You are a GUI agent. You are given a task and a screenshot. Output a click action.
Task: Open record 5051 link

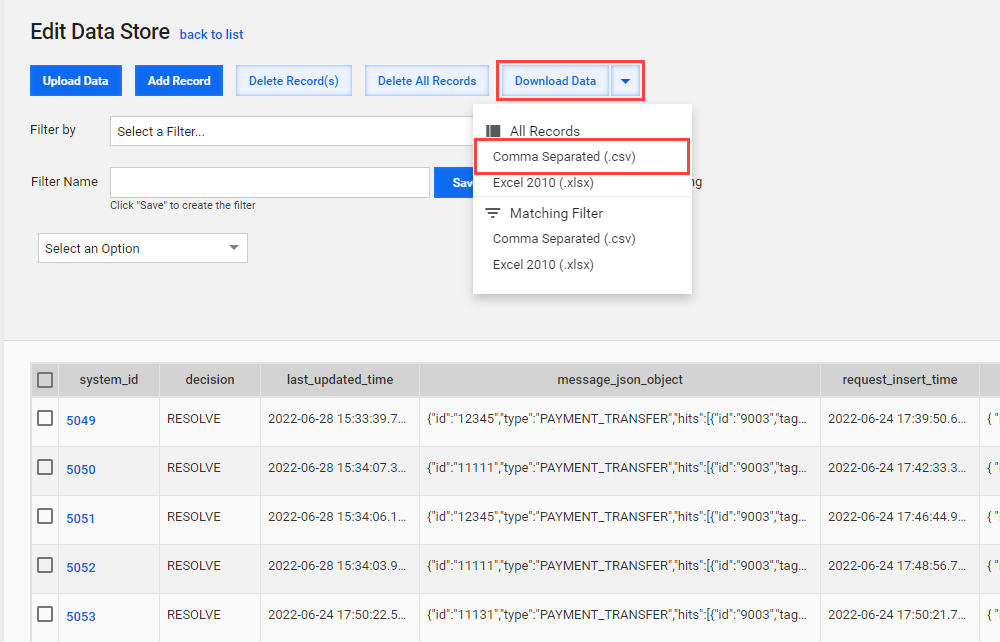(81, 519)
